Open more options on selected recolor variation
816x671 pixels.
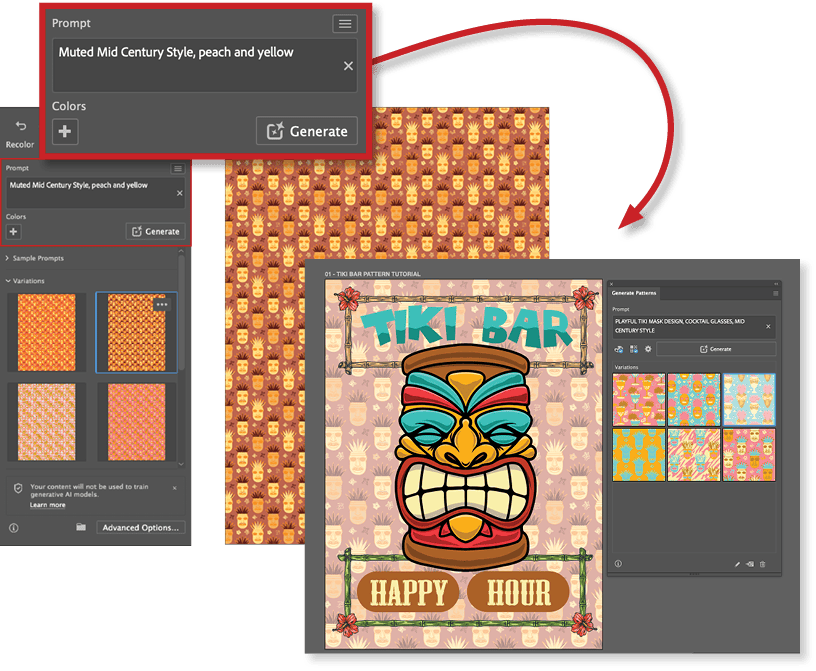tap(162, 304)
